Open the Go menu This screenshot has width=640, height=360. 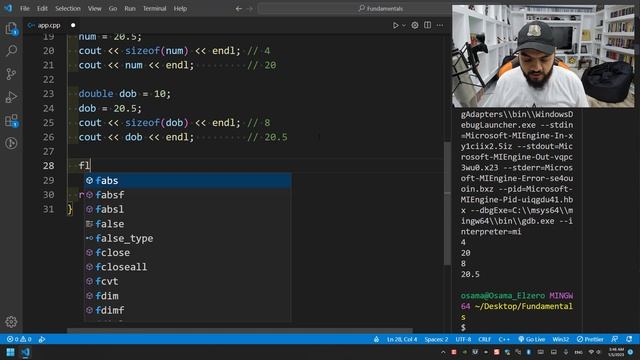click(113, 9)
